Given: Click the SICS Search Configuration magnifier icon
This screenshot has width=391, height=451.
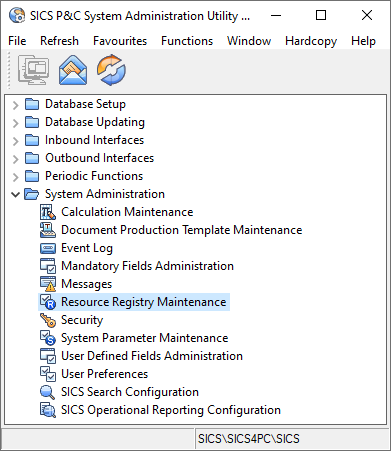Looking at the screenshot, I should 48,392.
